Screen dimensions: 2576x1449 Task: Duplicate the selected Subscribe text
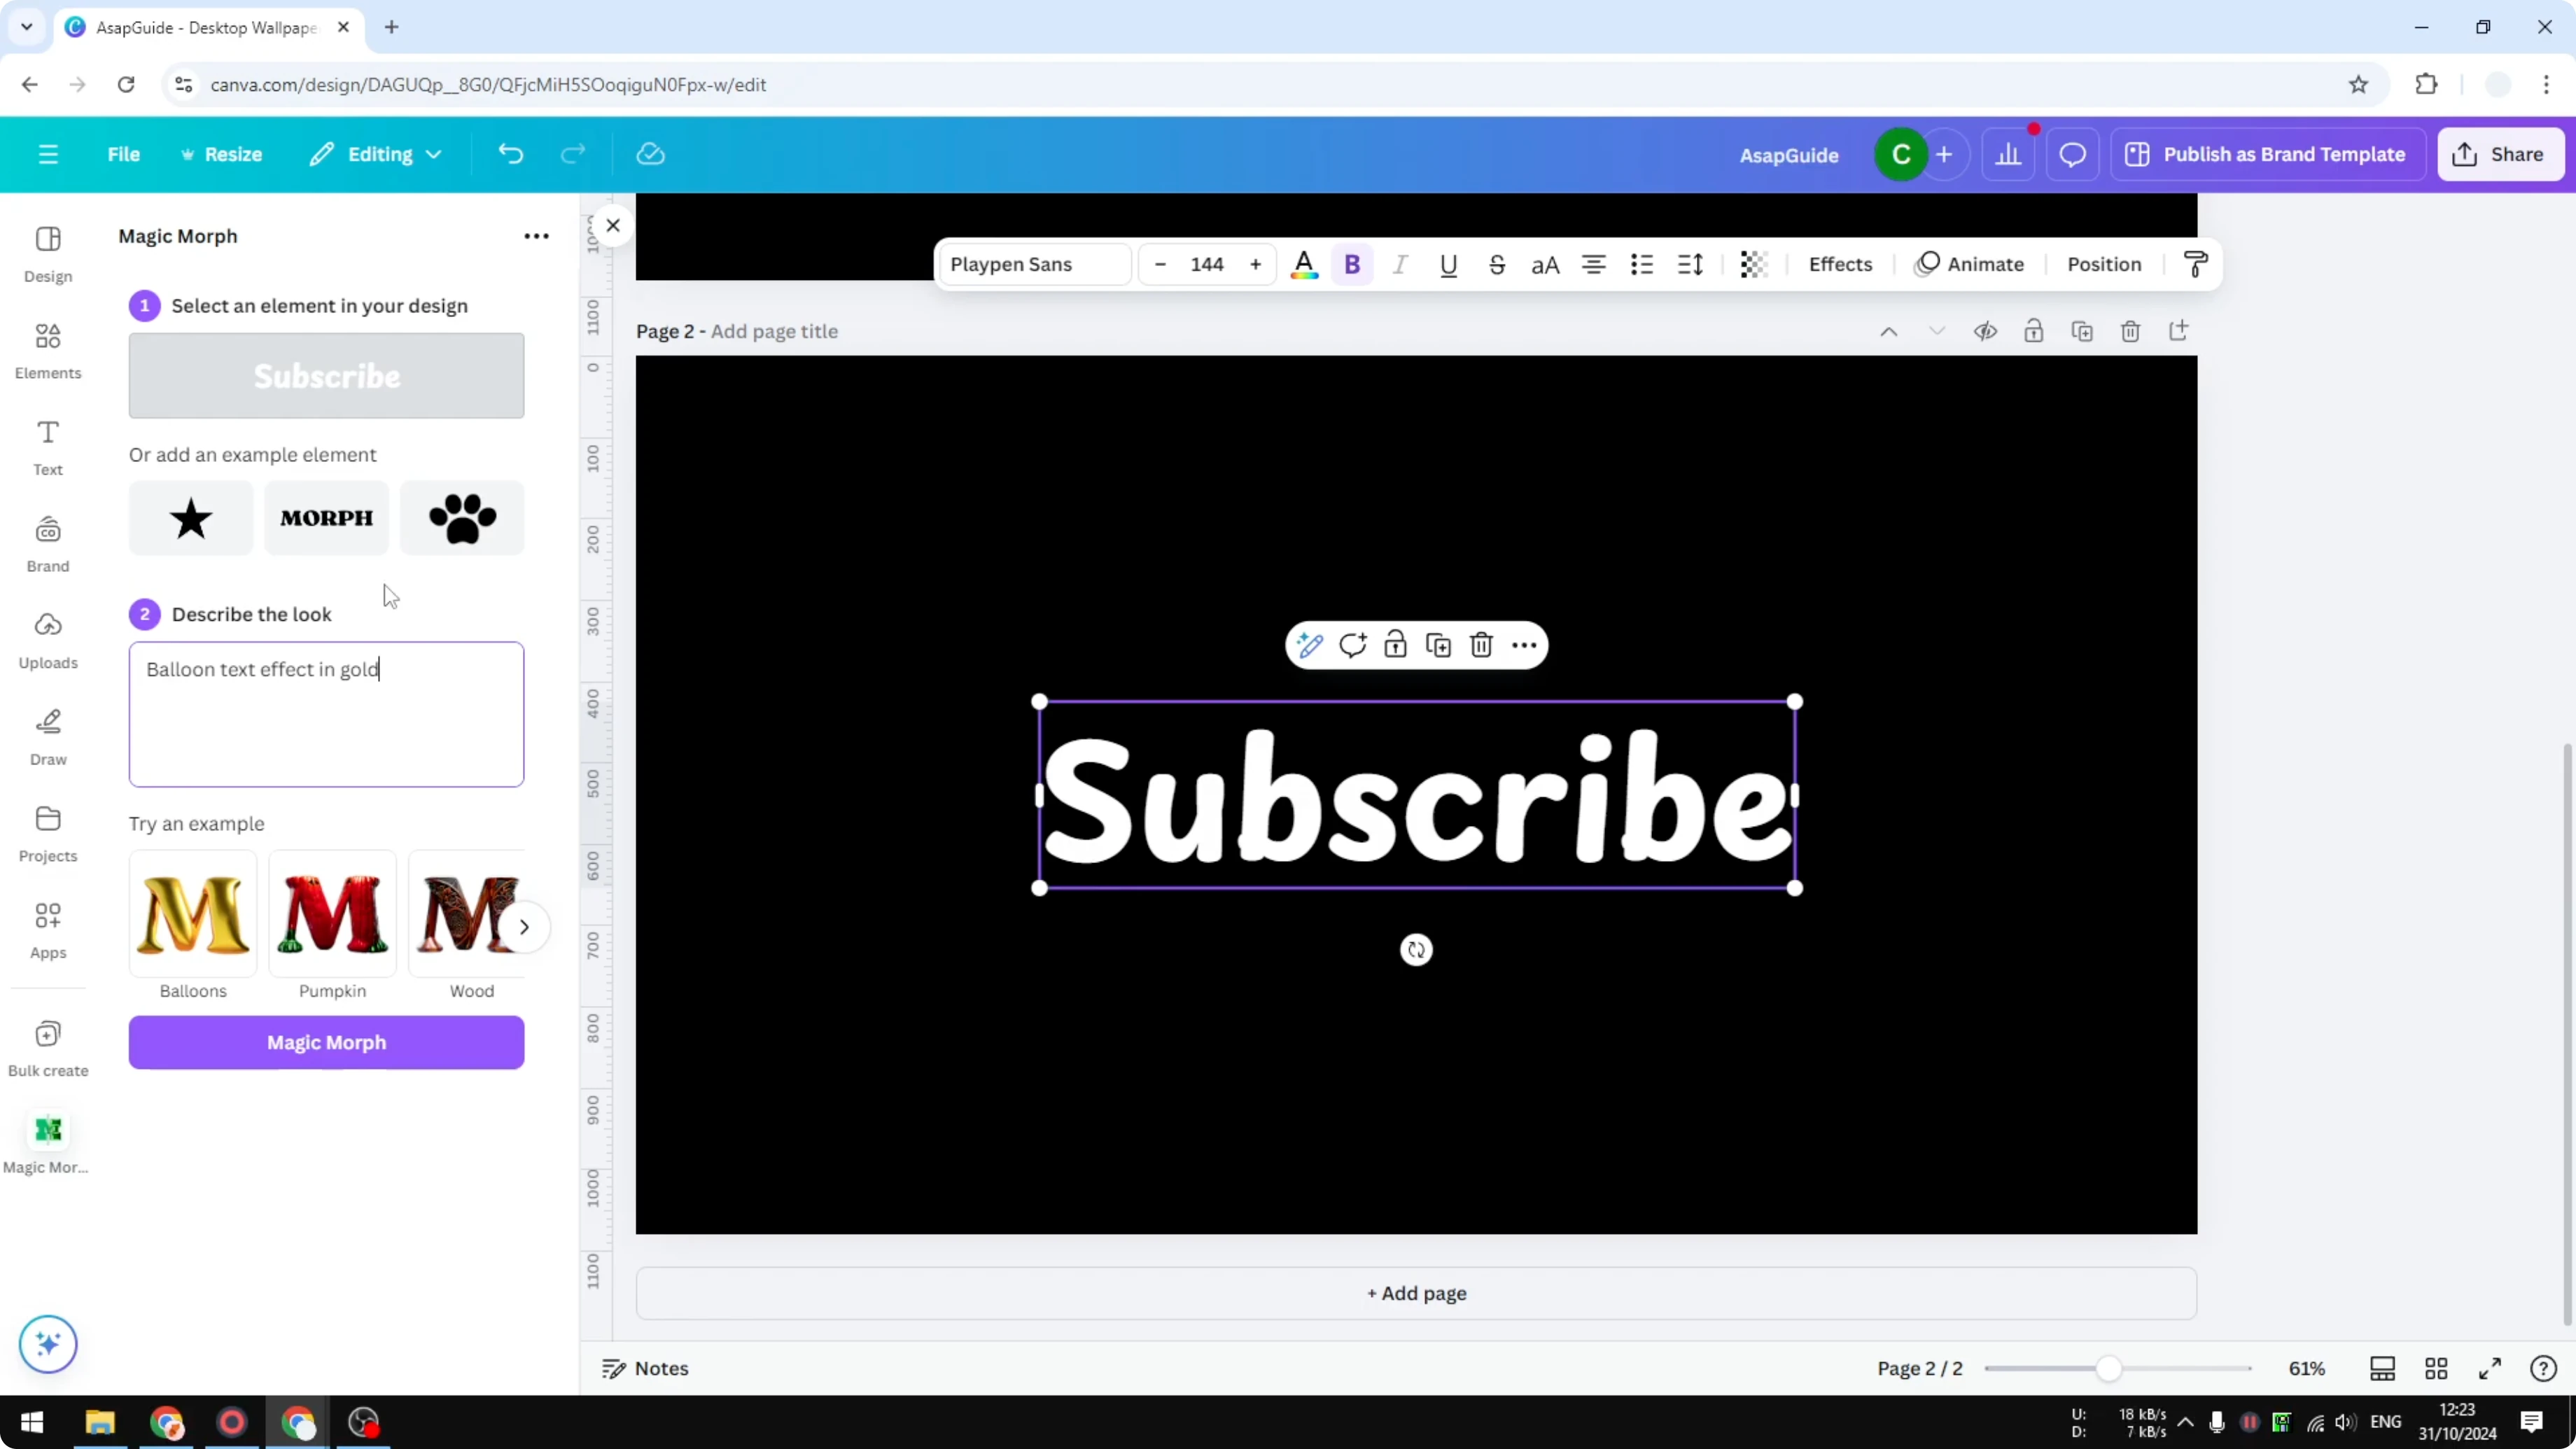(1439, 645)
